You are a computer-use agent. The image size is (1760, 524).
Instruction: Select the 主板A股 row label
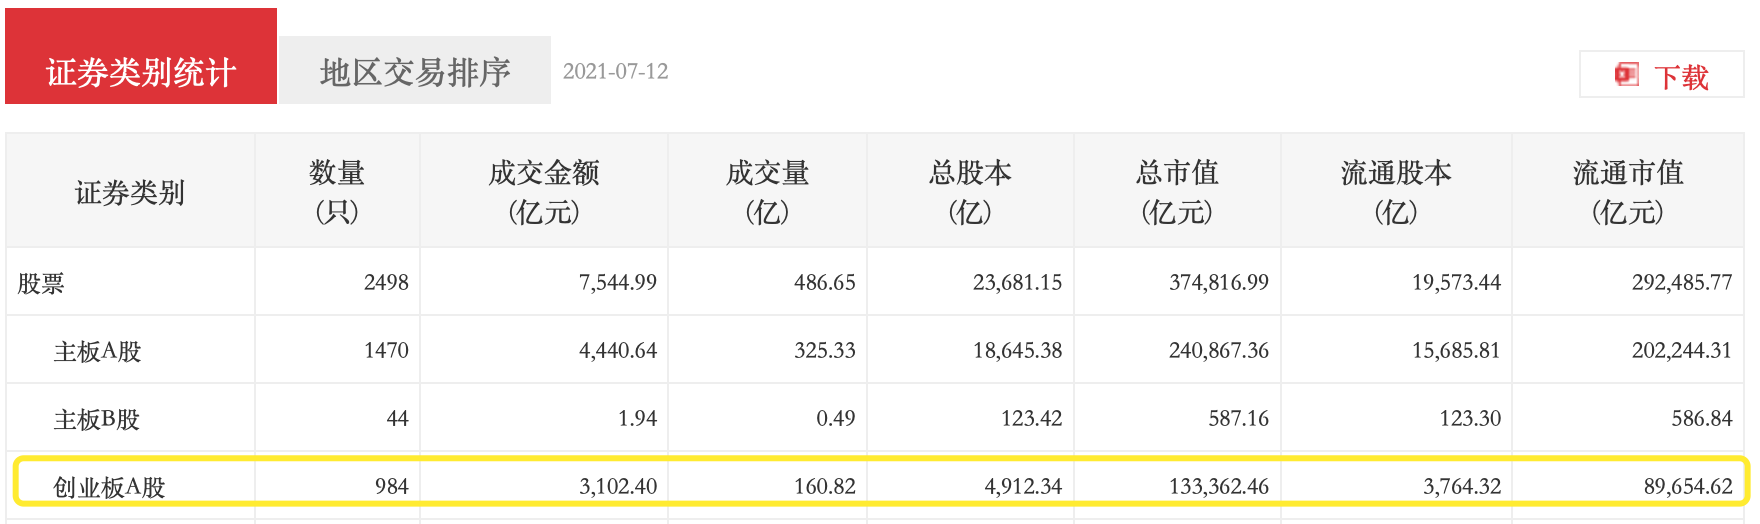pyautogui.click(x=97, y=351)
